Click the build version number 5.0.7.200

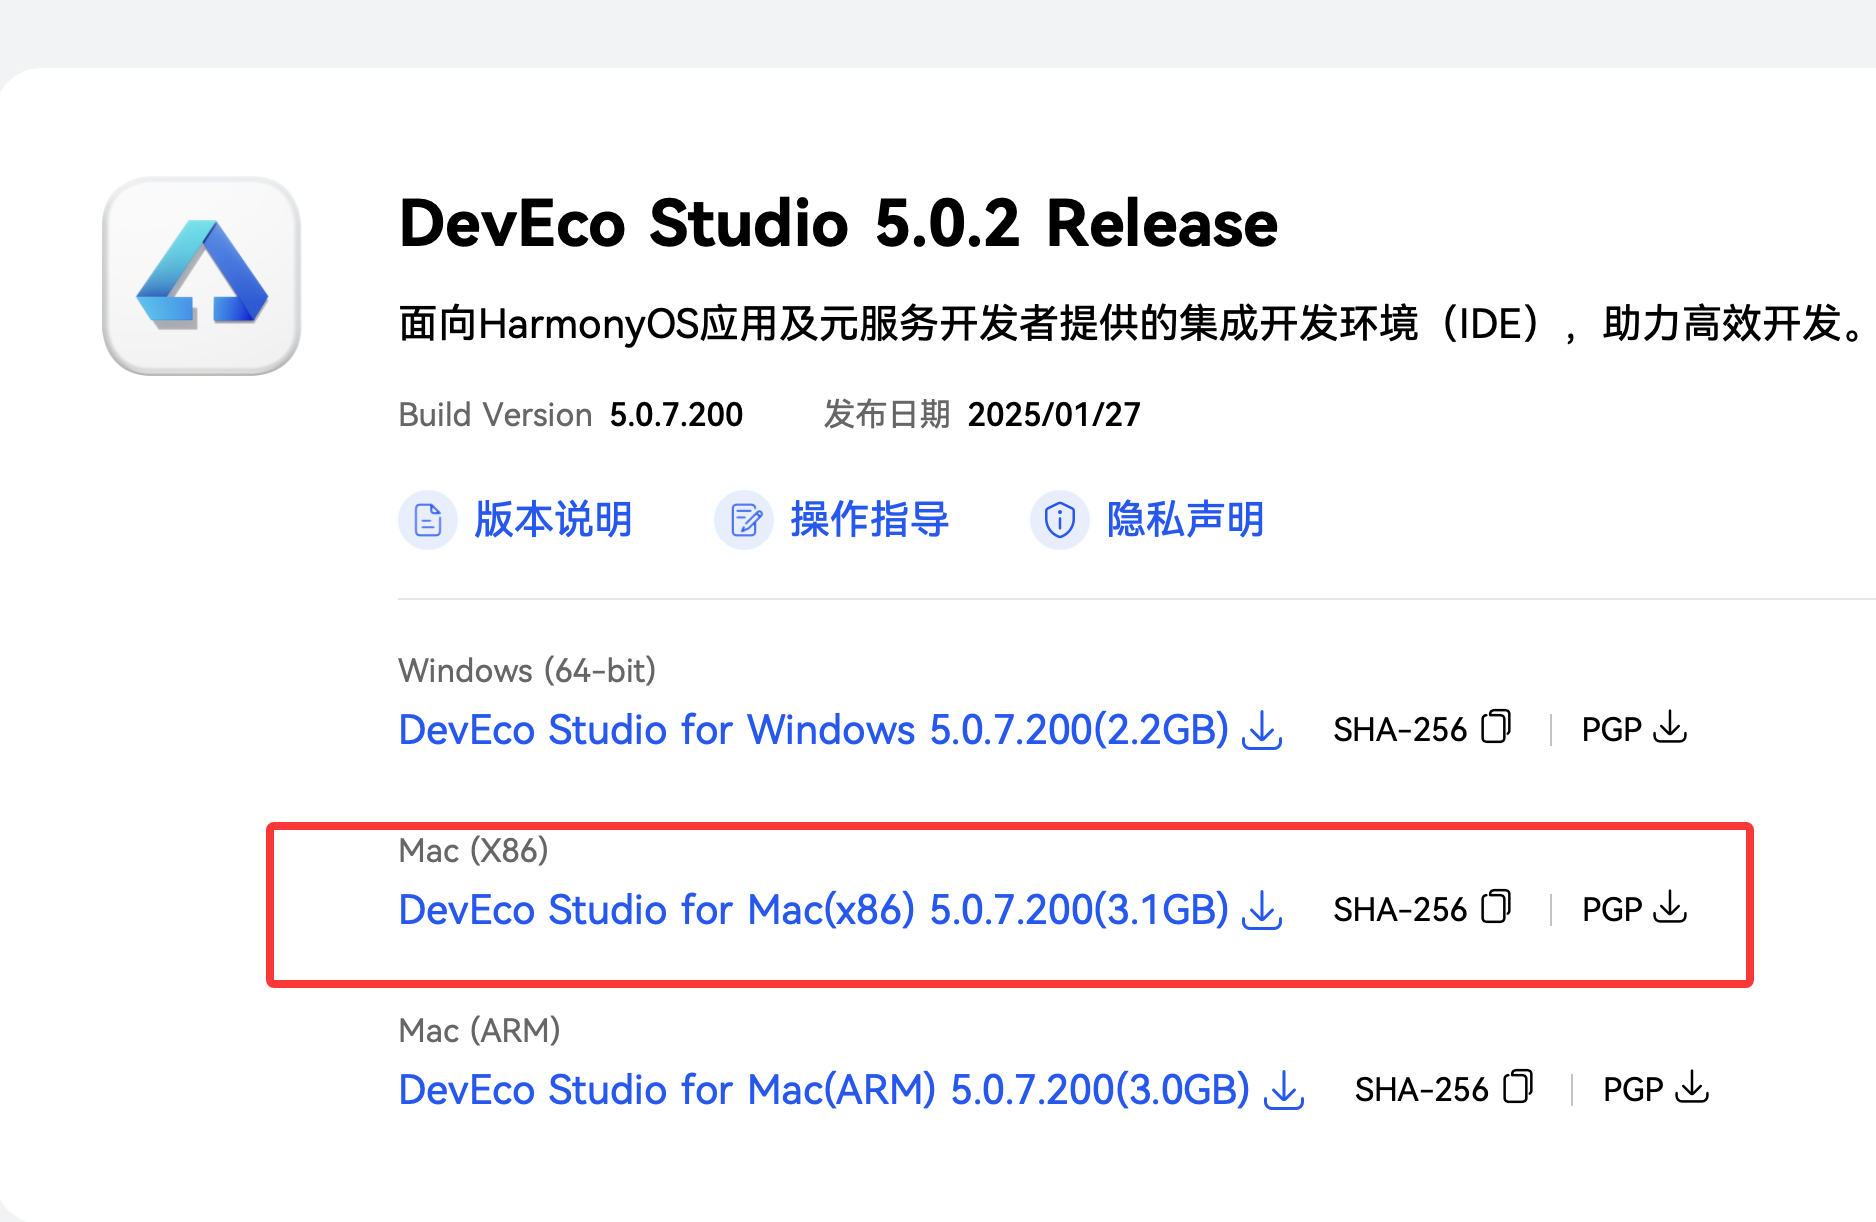(676, 415)
